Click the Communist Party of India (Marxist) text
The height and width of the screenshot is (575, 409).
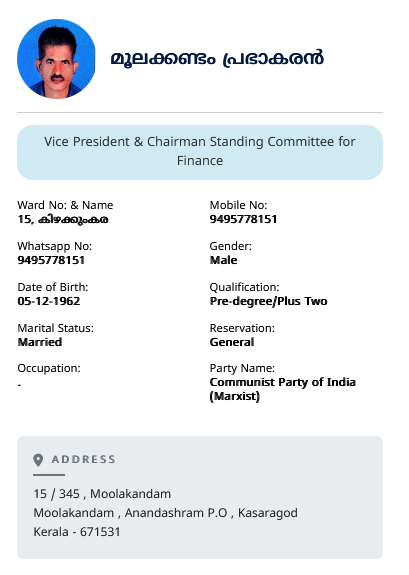click(282, 389)
